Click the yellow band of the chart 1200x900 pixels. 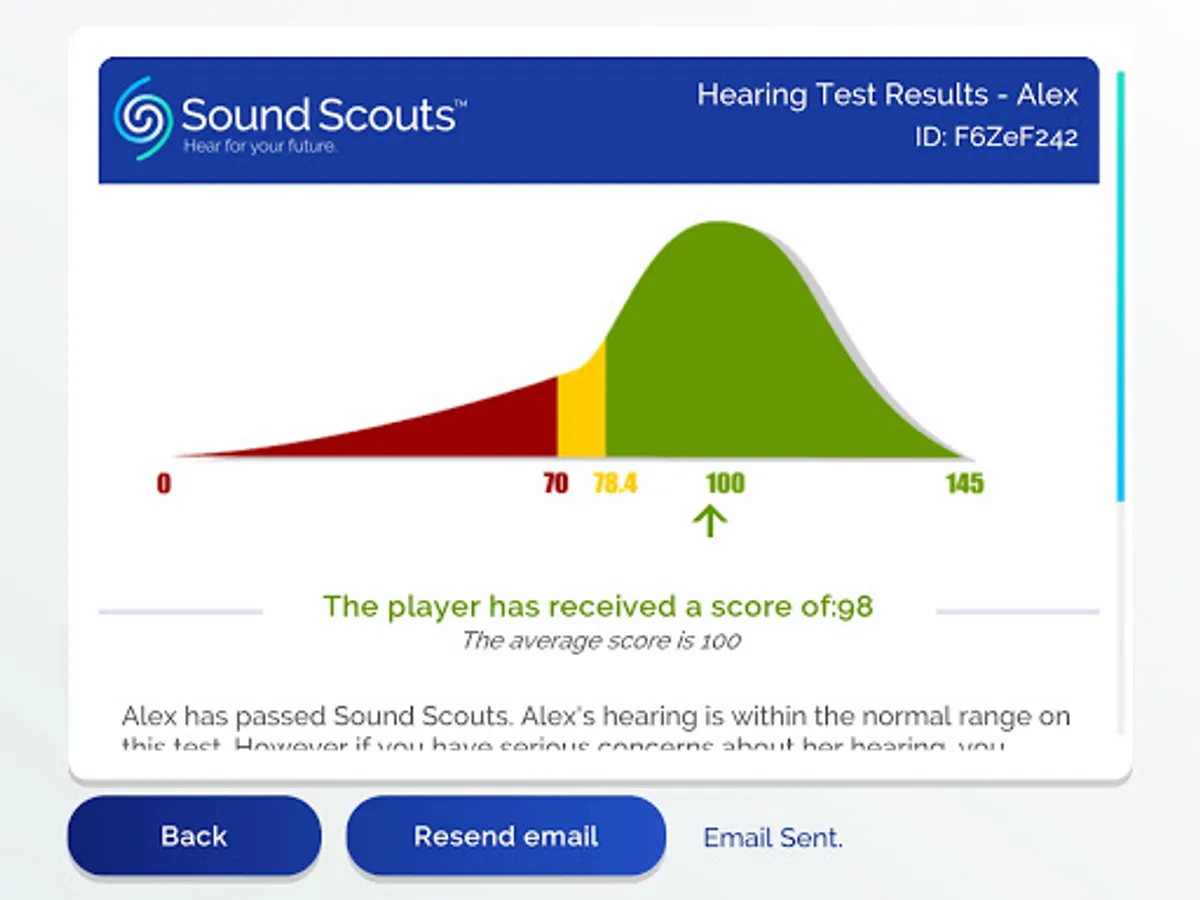coord(581,410)
